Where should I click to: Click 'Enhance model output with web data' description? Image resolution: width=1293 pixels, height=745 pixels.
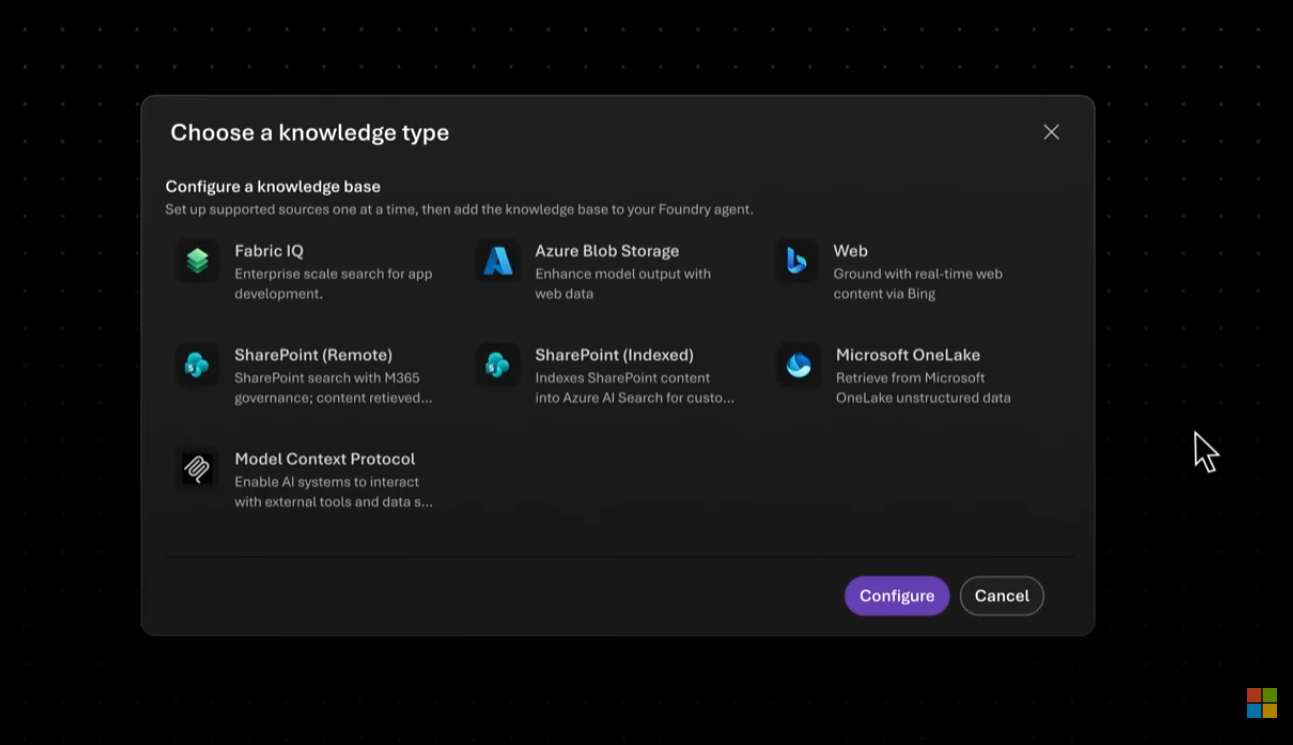click(623, 284)
